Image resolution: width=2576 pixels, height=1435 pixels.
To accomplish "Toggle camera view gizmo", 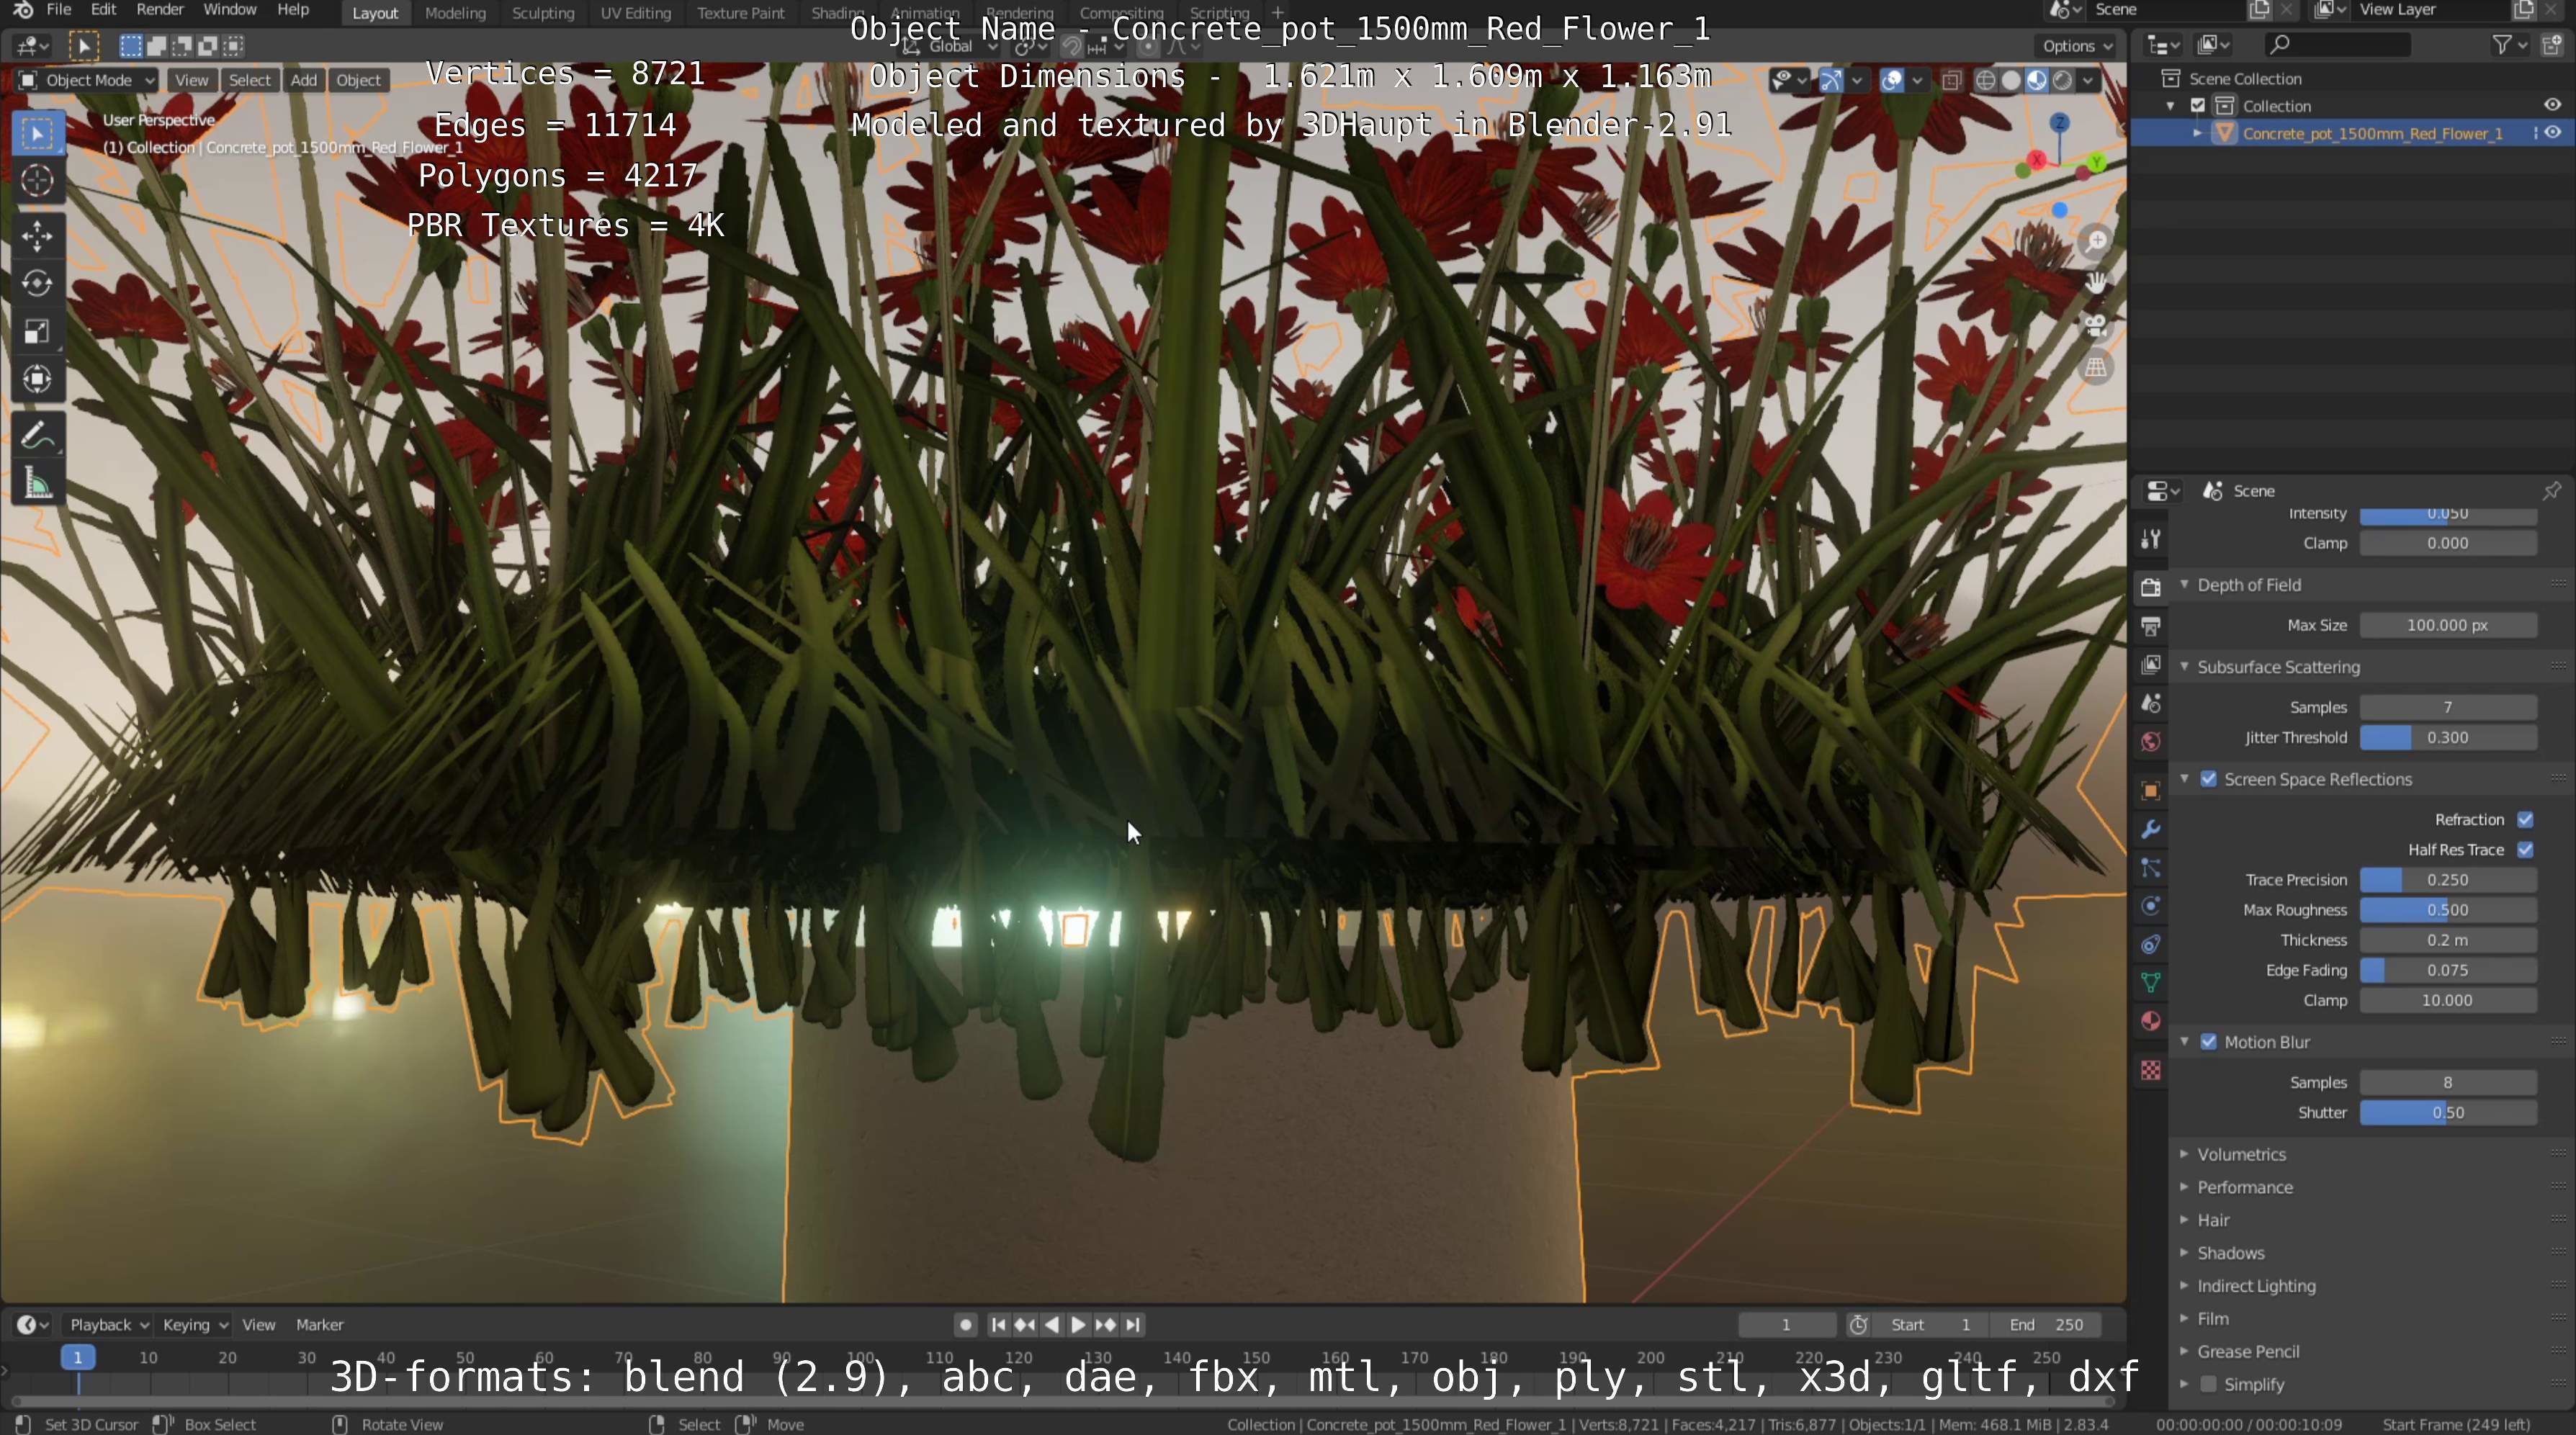I will [x=2096, y=326].
